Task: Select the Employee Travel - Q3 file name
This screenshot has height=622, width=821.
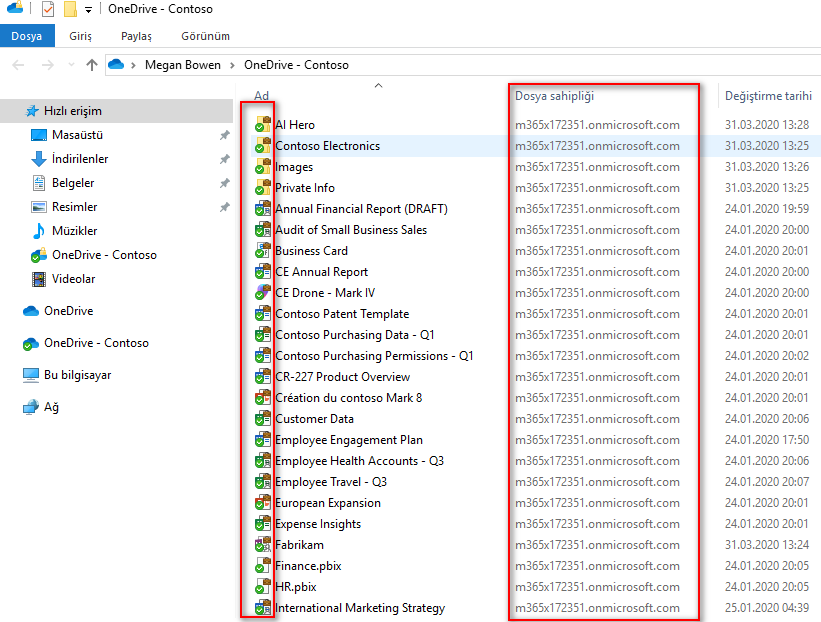Action: click(x=331, y=482)
